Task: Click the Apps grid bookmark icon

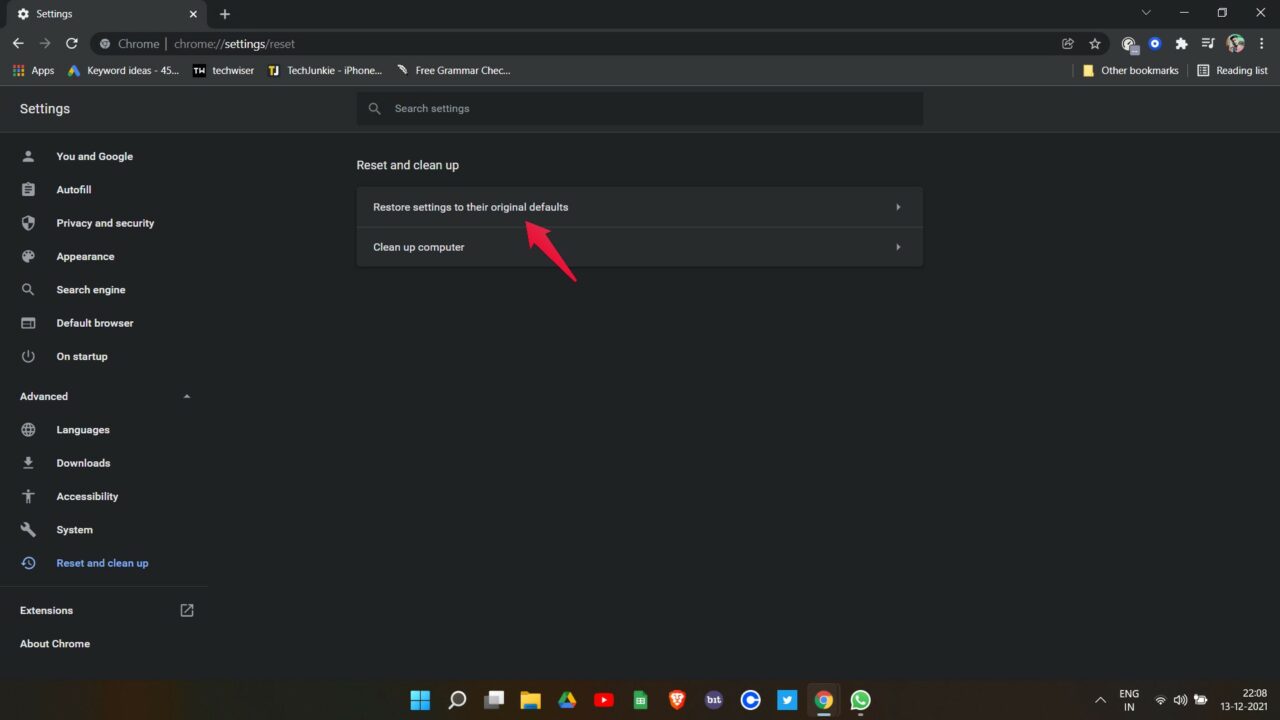Action: click(x=18, y=71)
